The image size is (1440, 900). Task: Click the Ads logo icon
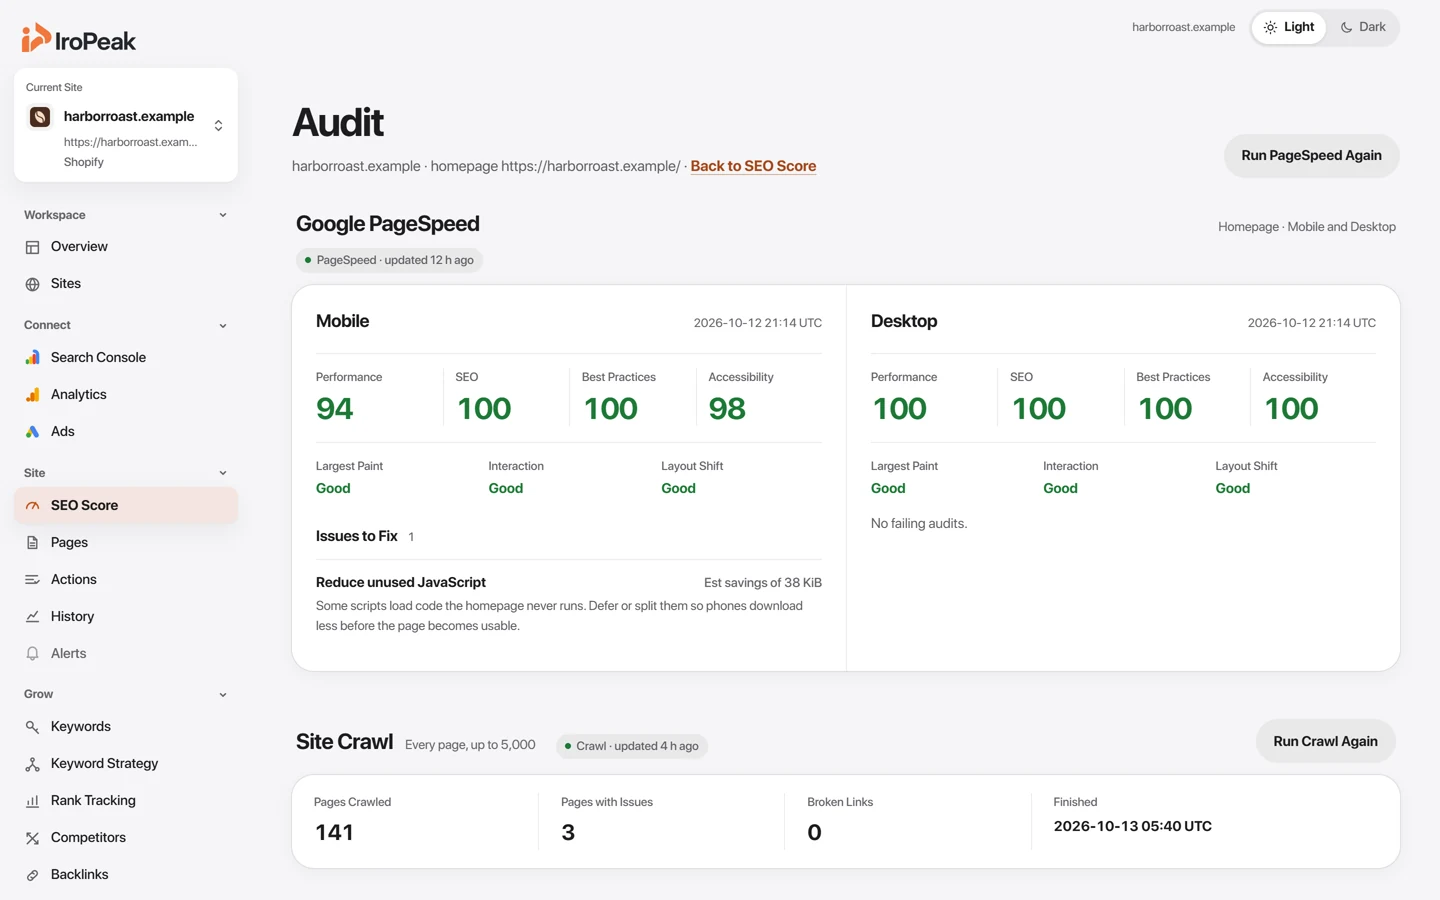(x=32, y=432)
